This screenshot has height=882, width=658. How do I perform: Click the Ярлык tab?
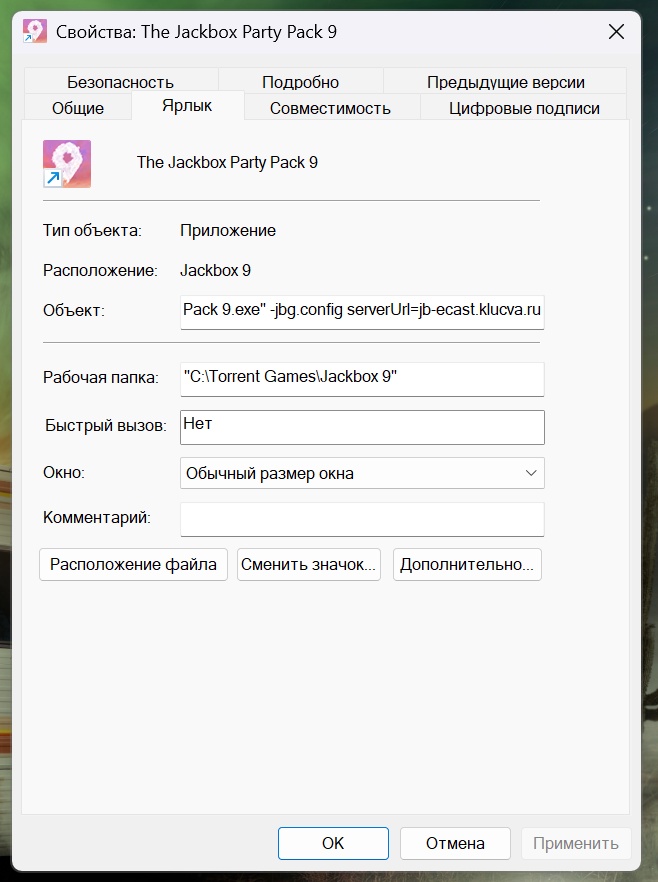(187, 106)
